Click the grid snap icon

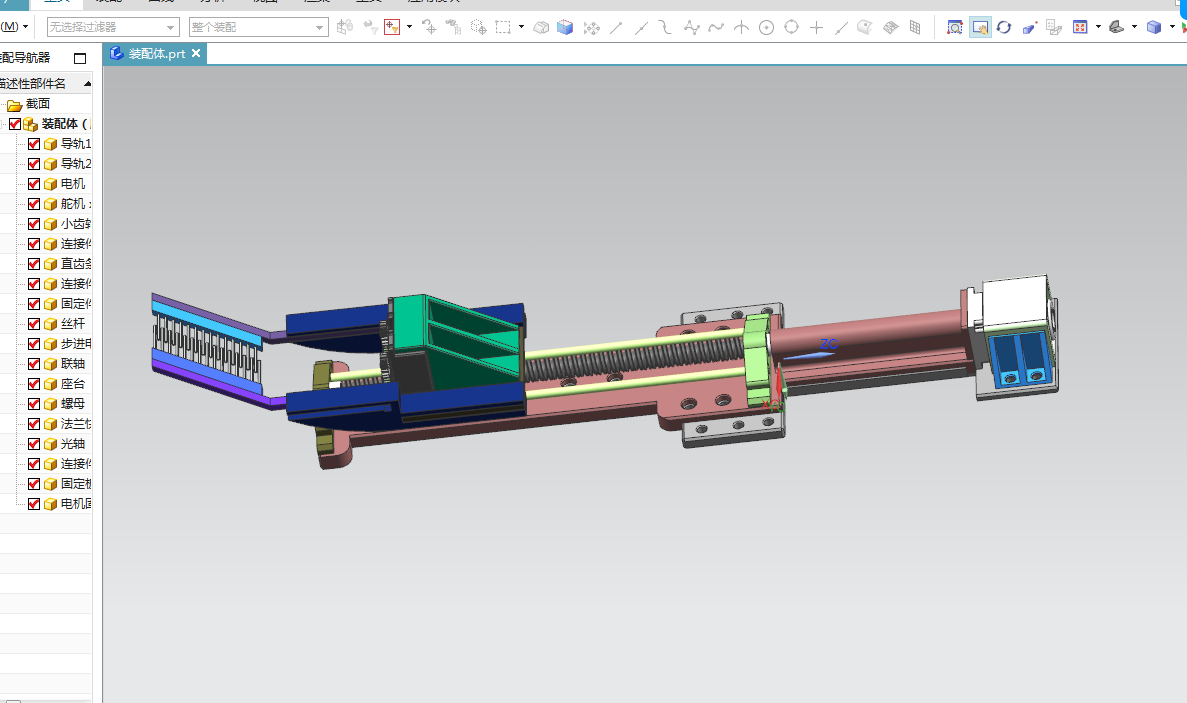[915, 27]
